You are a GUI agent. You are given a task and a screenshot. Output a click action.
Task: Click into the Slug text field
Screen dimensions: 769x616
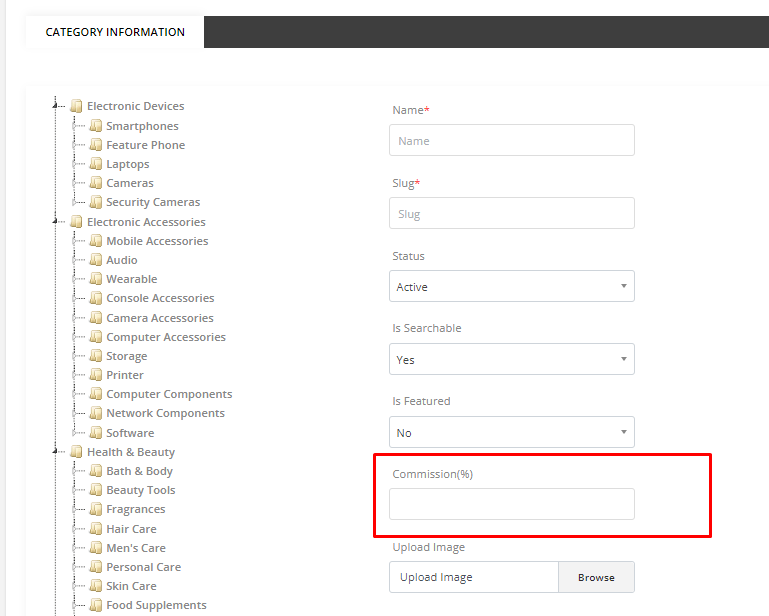coord(511,214)
